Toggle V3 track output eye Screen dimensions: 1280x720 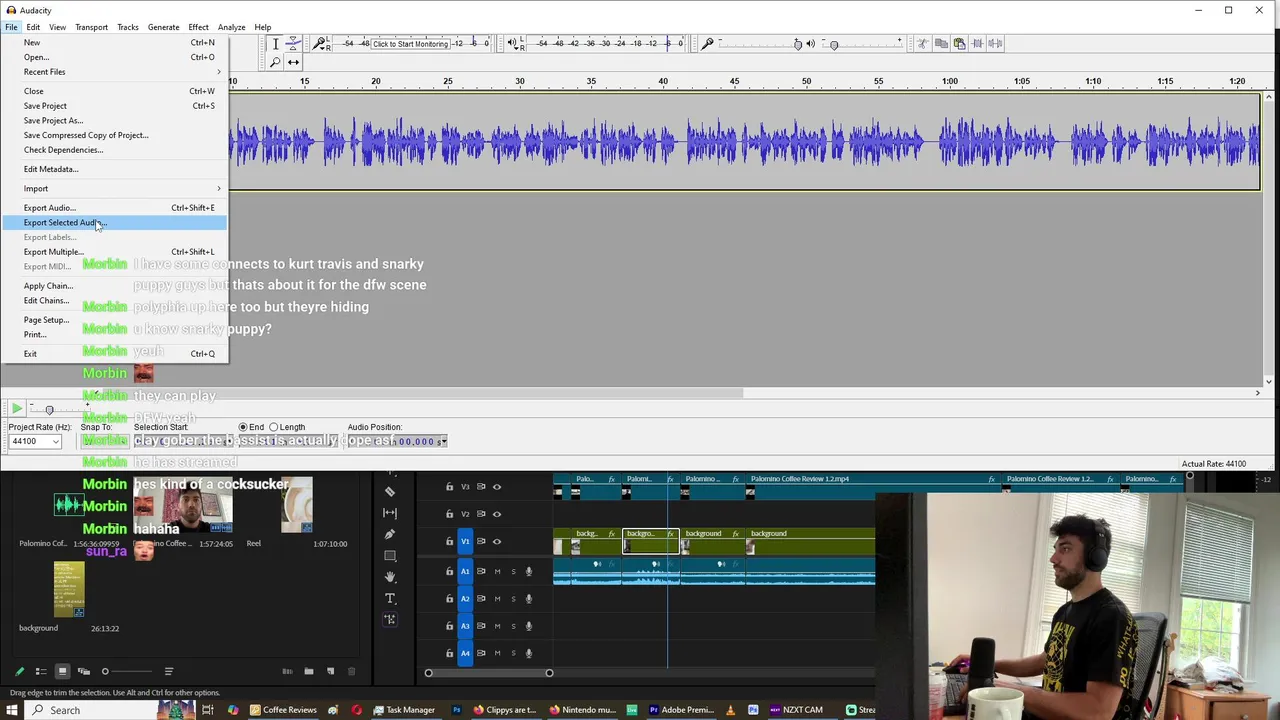496,487
